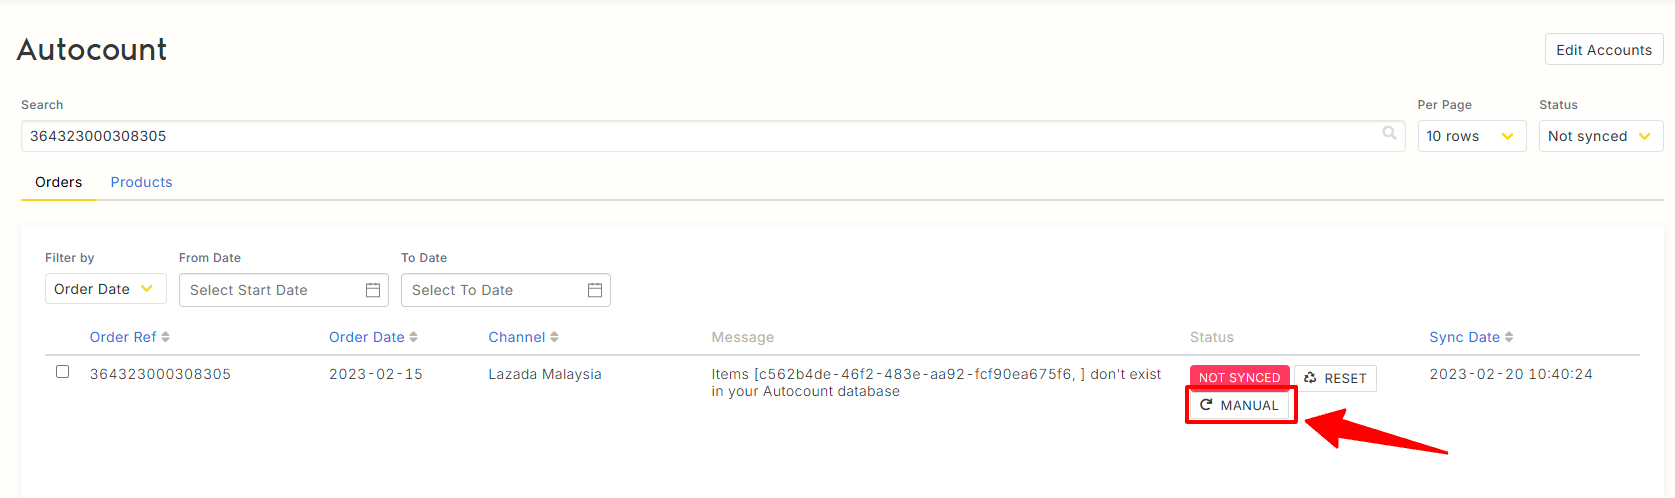This screenshot has height=498, width=1675.
Task: Click the Edit Accounts button
Action: (1604, 50)
